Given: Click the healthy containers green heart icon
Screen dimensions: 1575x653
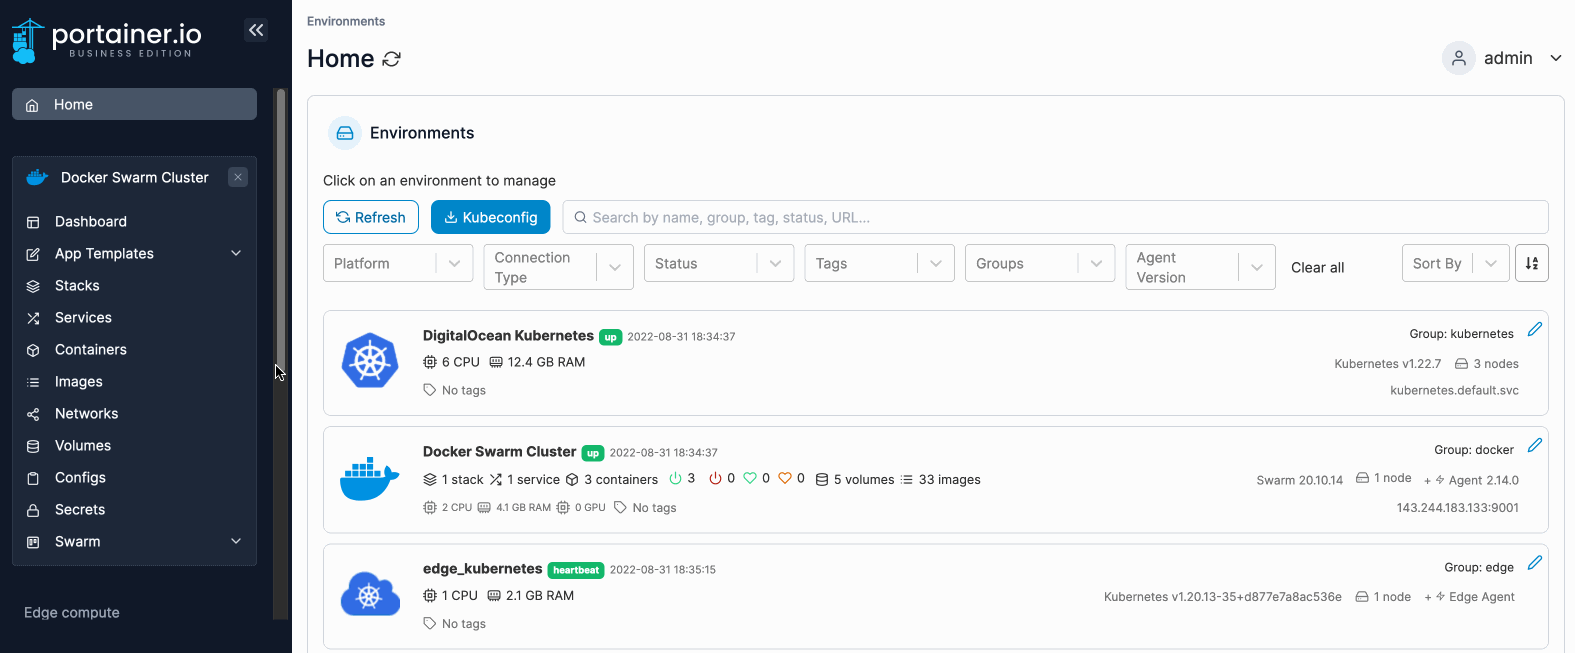Looking at the screenshot, I should (x=750, y=479).
